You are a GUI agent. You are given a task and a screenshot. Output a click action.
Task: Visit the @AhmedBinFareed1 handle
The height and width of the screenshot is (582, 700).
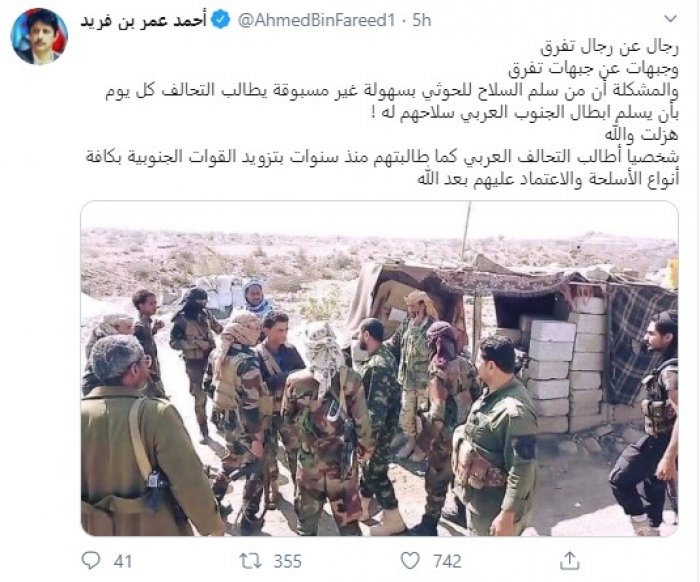coord(316,21)
